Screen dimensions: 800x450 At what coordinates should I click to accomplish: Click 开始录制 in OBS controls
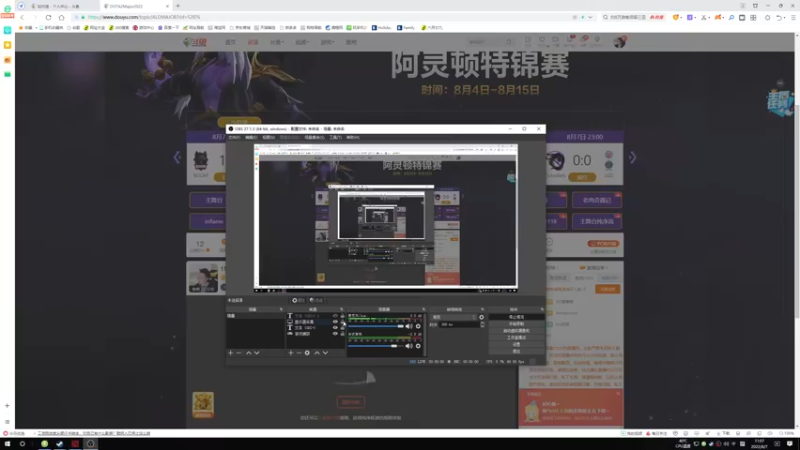click(516, 324)
